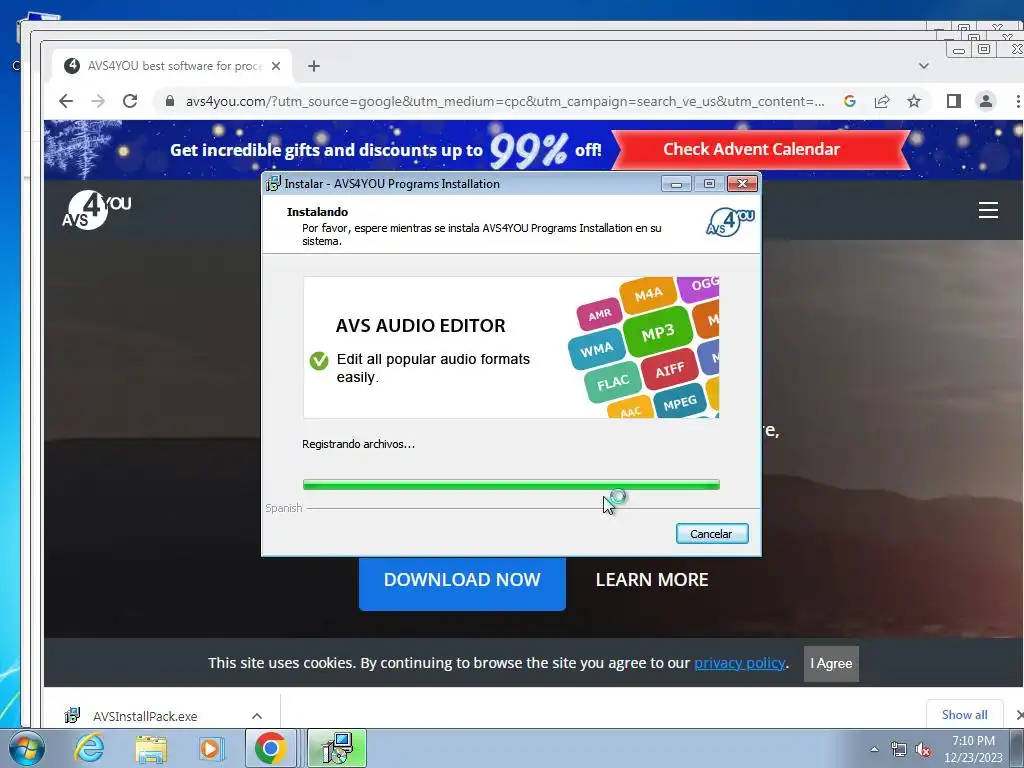Click the AVS4YOU website logo
Viewport: 1024px width, 768px height.
coord(97,210)
